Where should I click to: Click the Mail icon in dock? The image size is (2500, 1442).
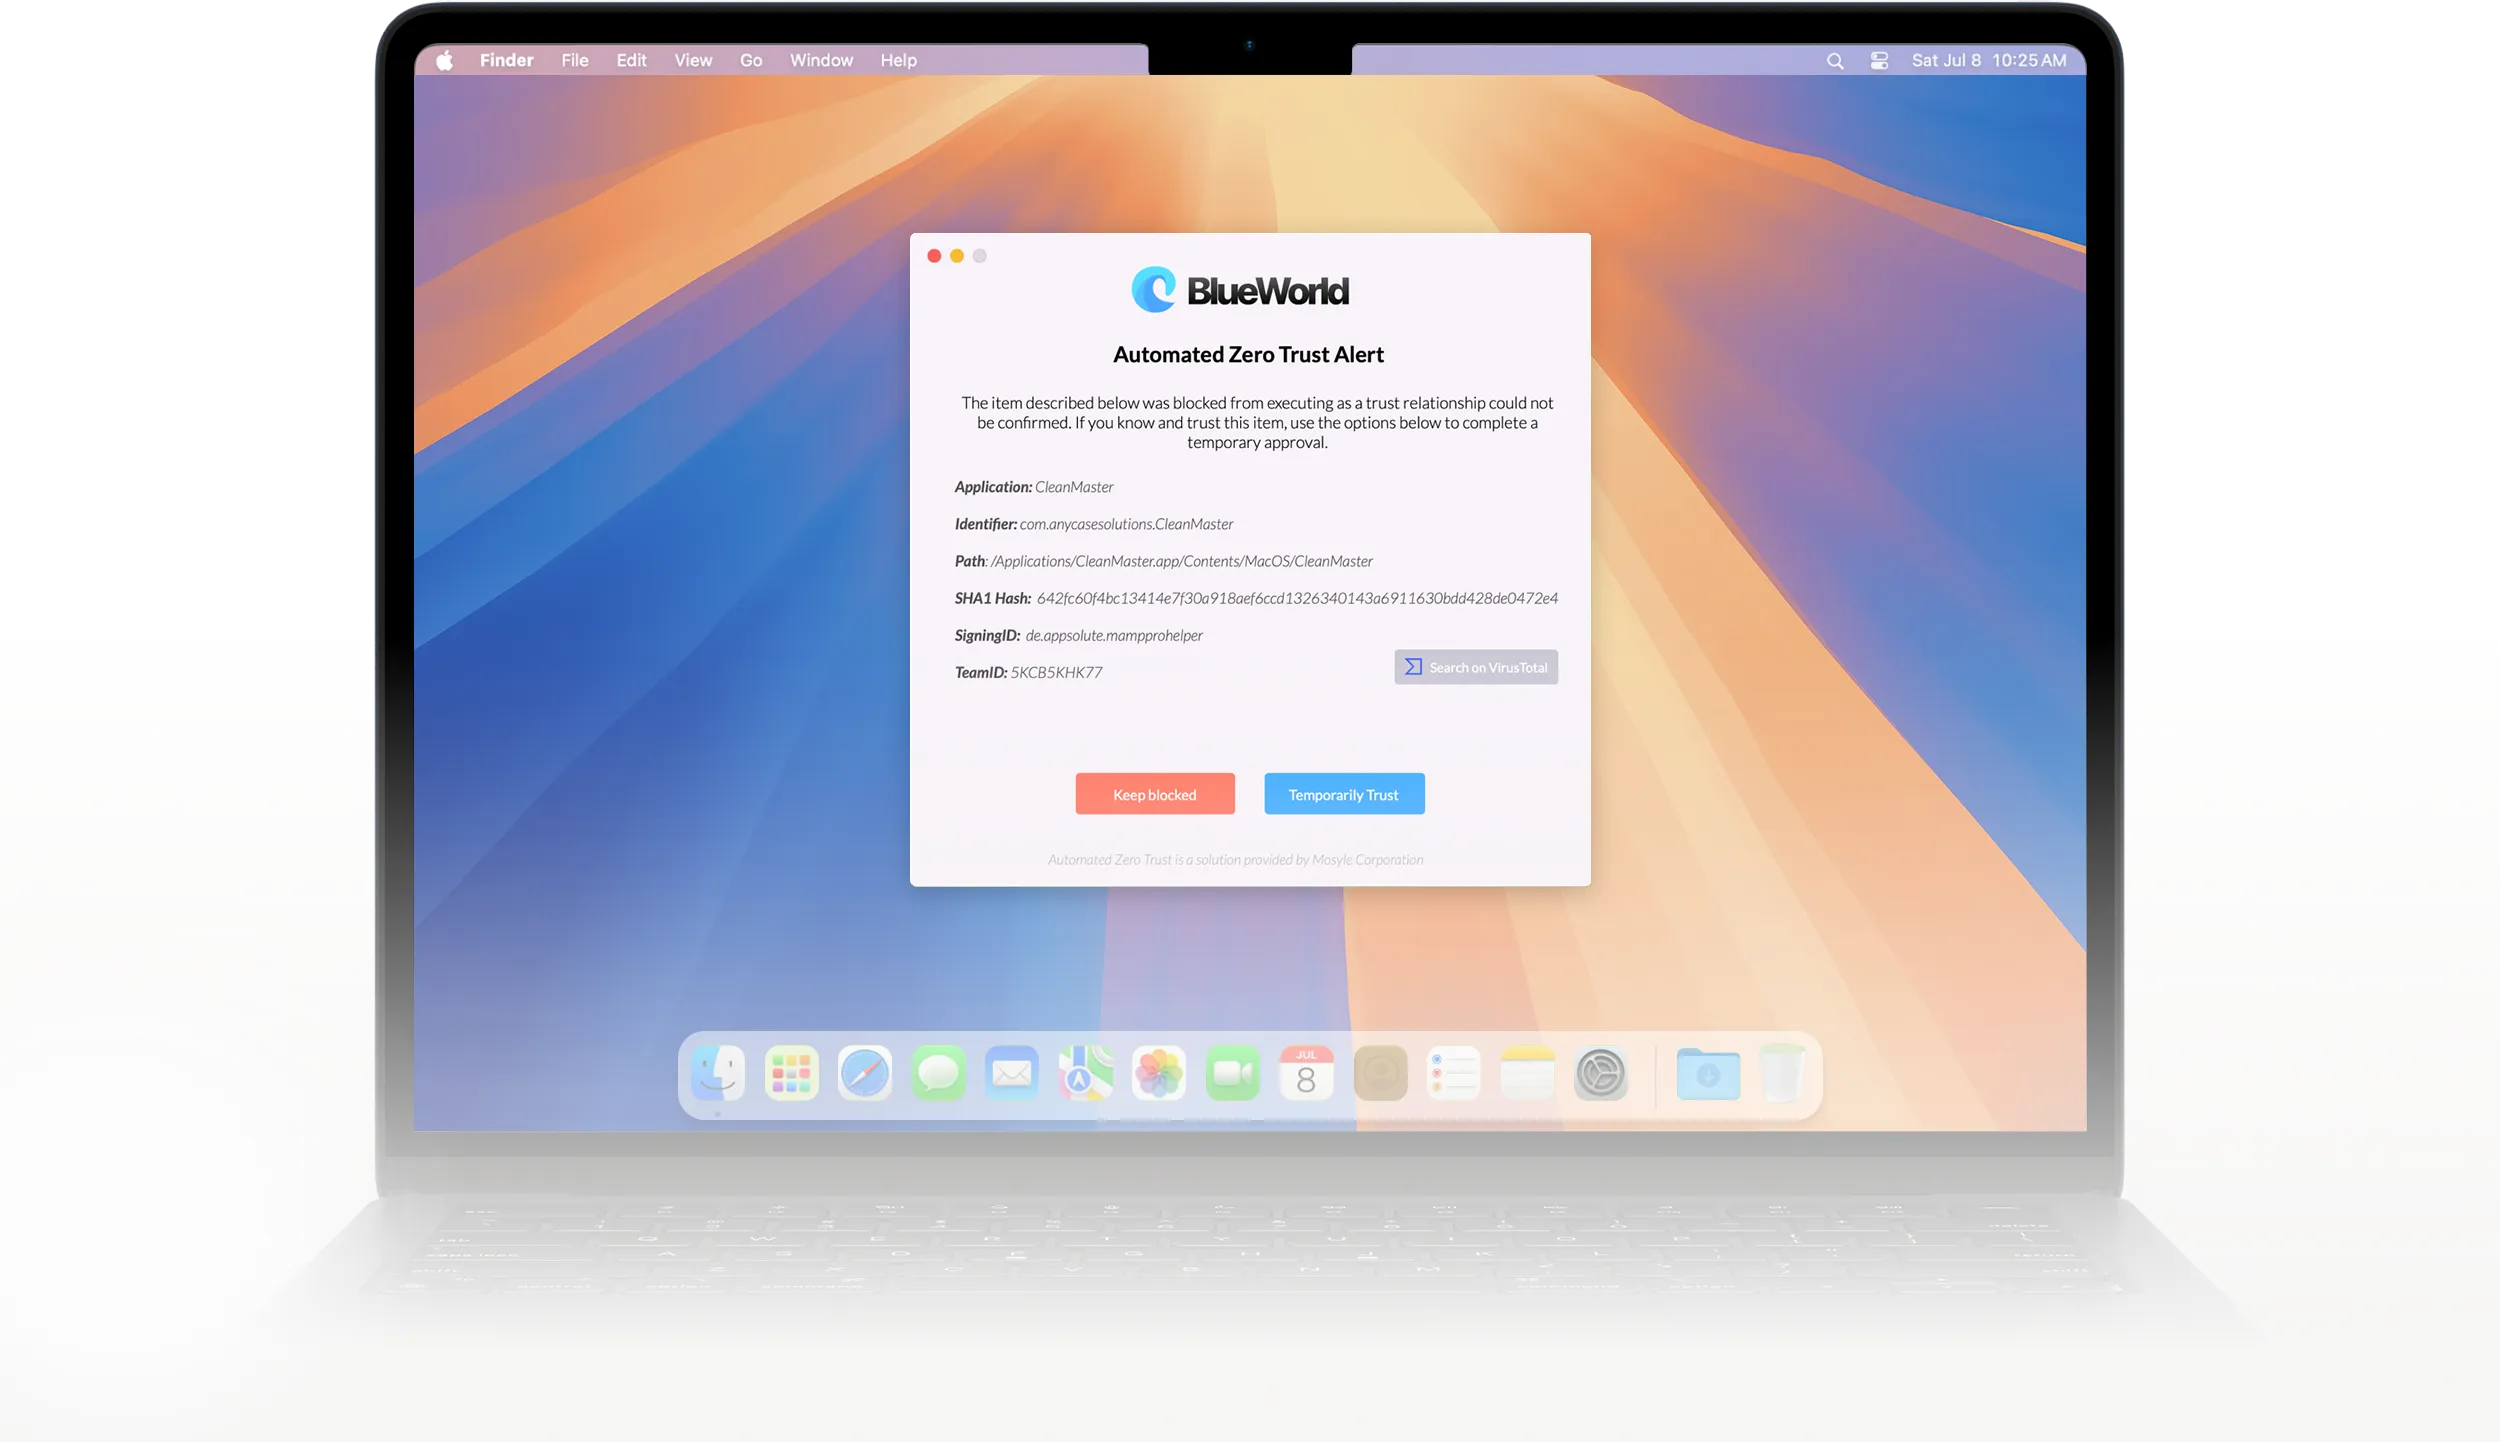click(1013, 1075)
